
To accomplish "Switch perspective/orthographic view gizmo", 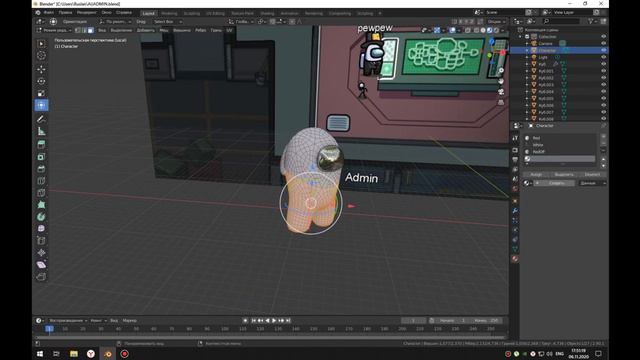I will pyautogui.click(x=501, y=102).
